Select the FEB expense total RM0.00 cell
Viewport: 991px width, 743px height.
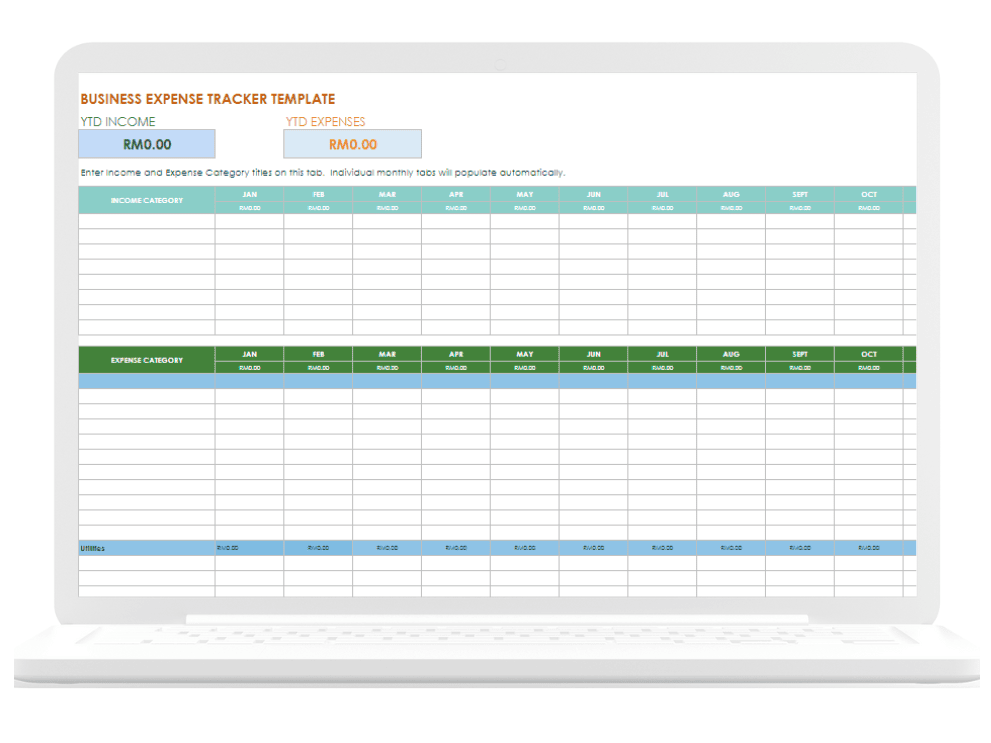[x=319, y=368]
